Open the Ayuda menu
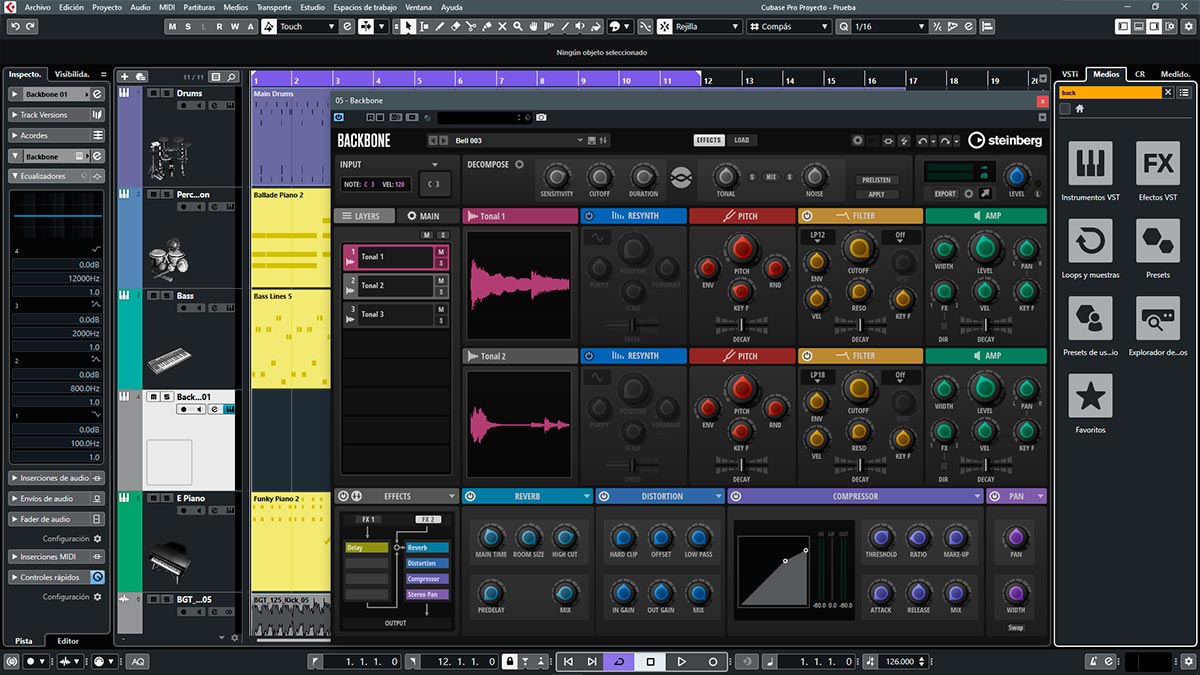This screenshot has width=1200, height=675. pyautogui.click(x=452, y=7)
